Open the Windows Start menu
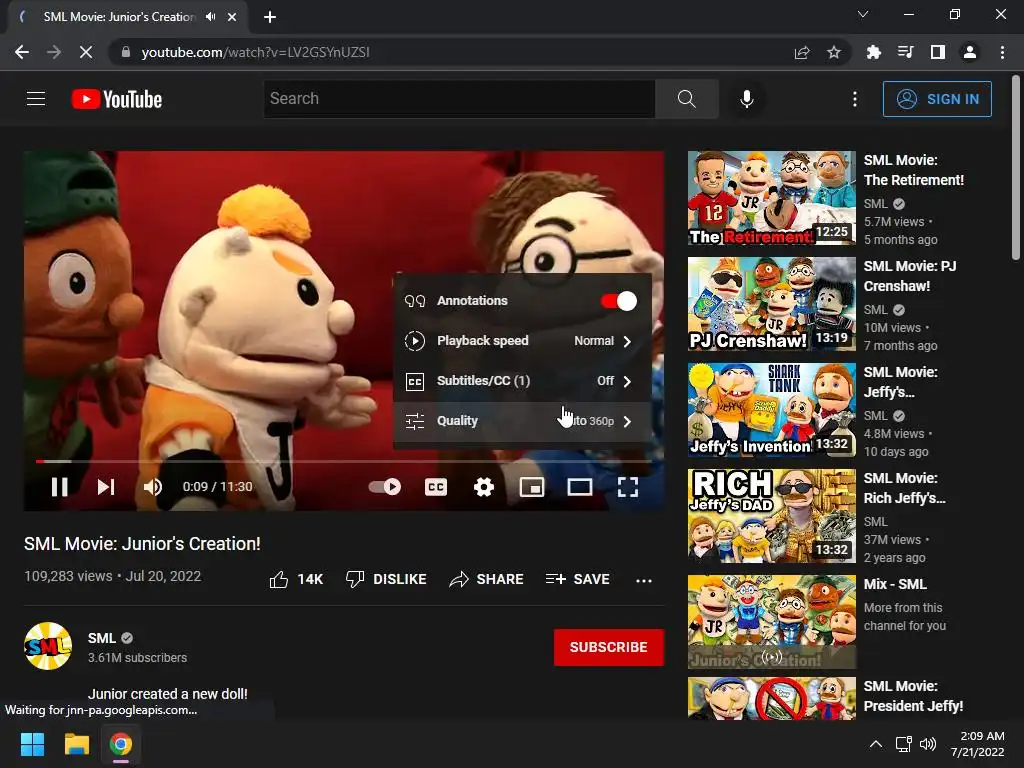 tap(32, 744)
